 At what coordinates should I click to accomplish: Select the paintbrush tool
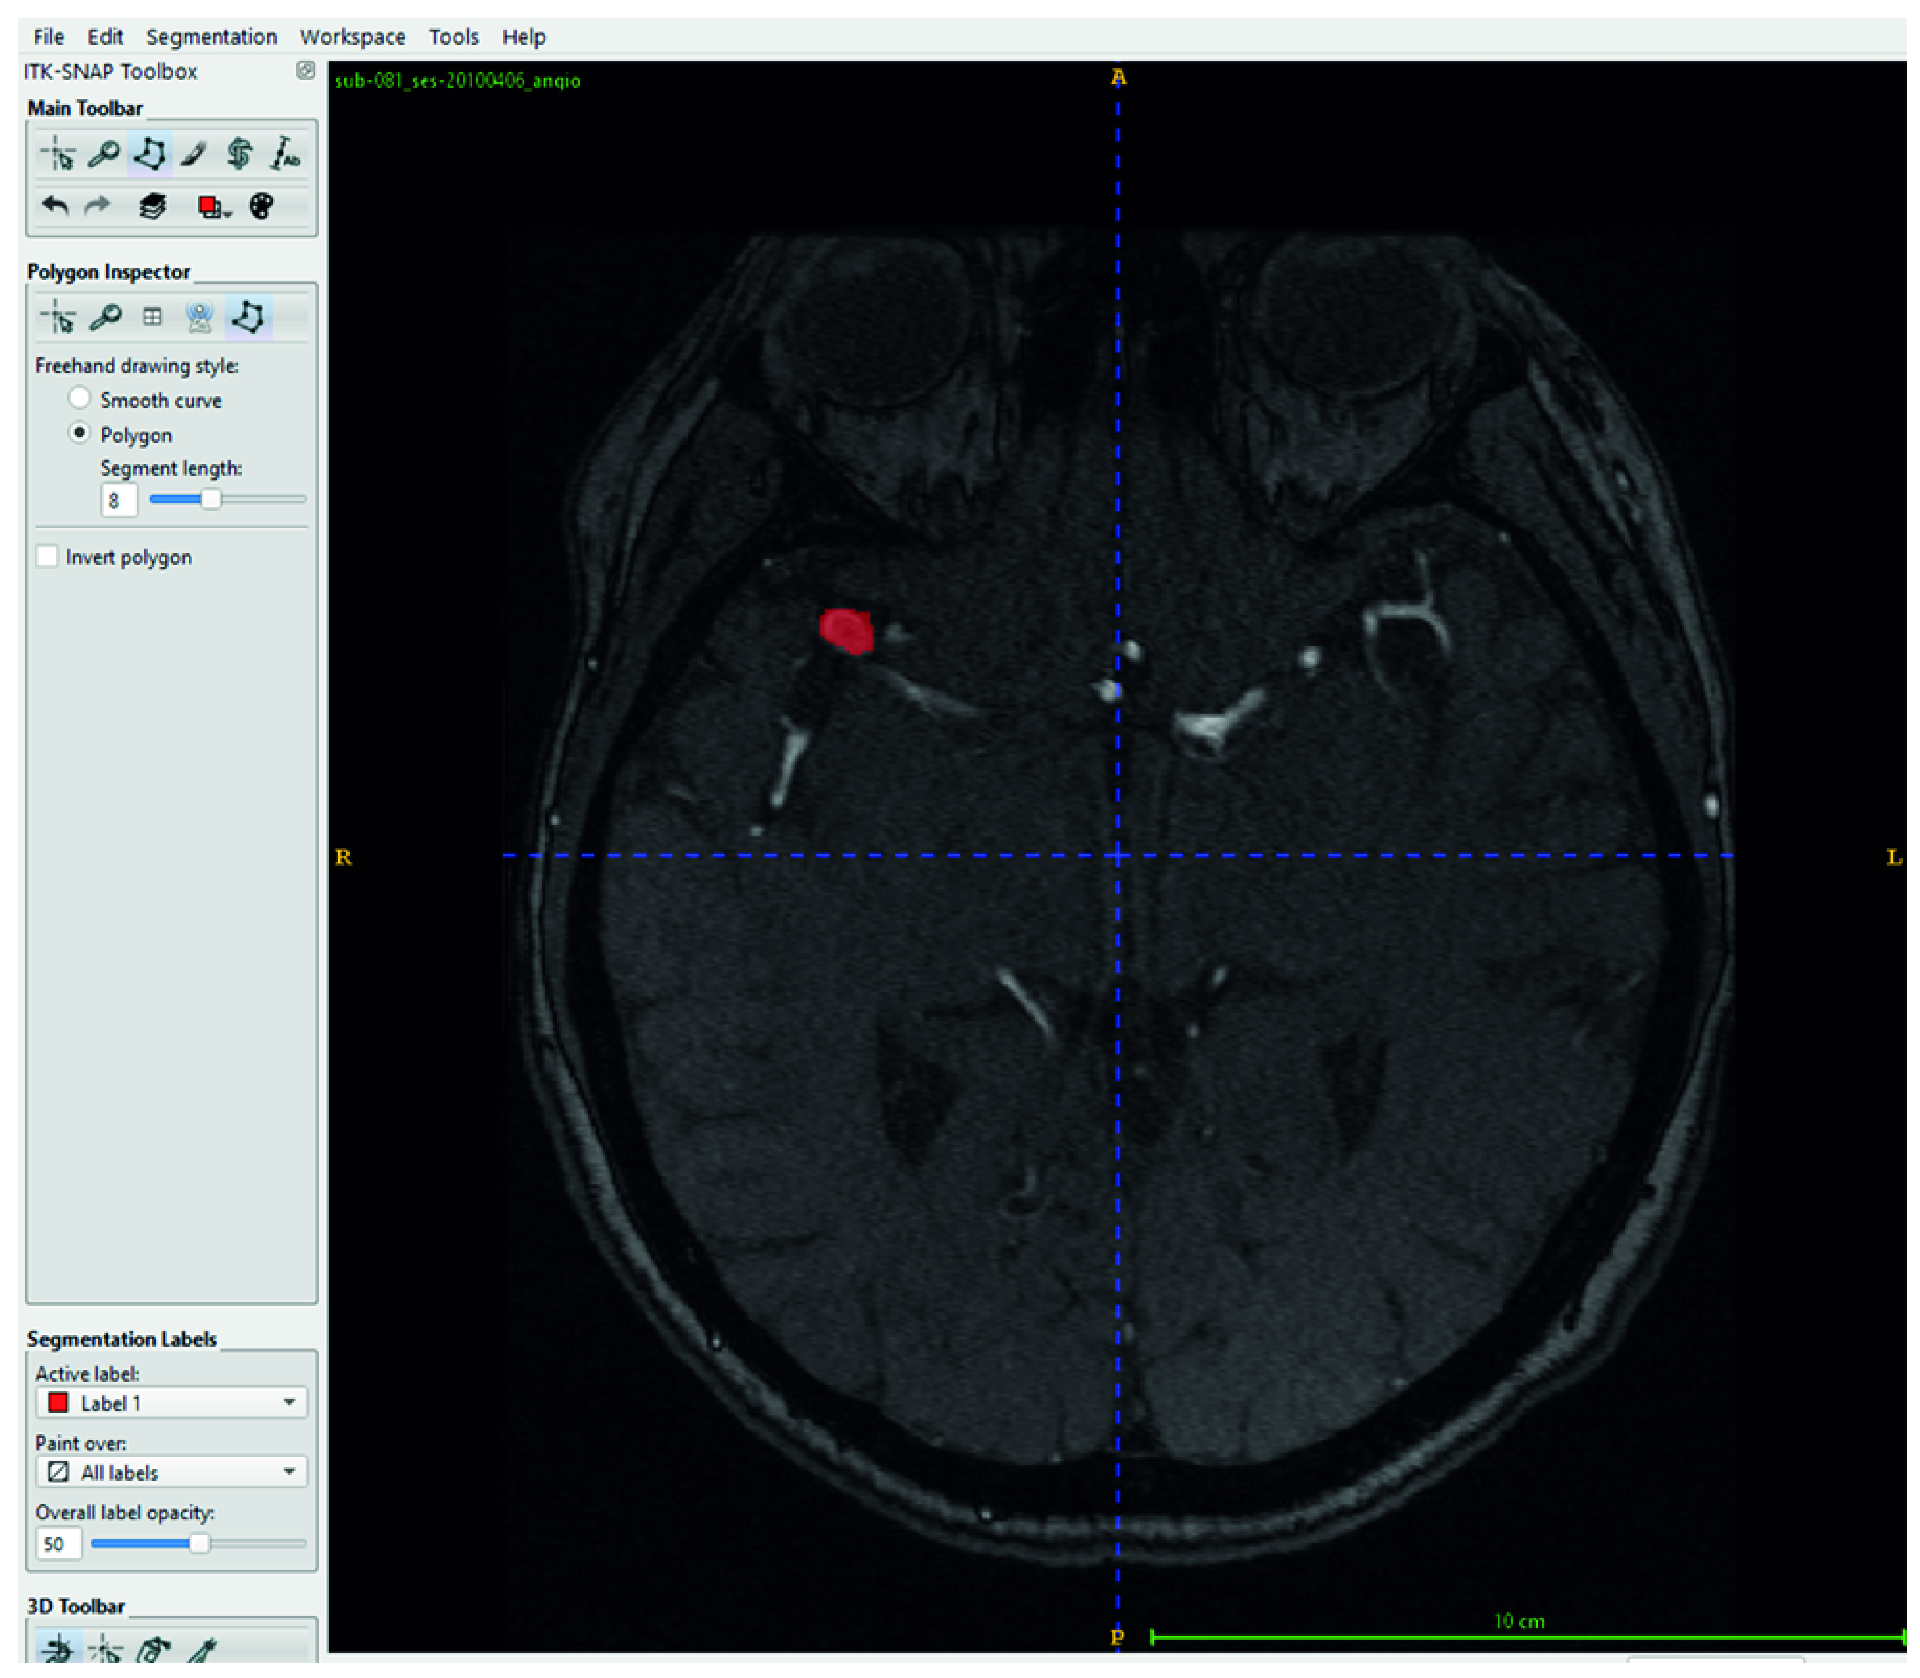[194, 154]
